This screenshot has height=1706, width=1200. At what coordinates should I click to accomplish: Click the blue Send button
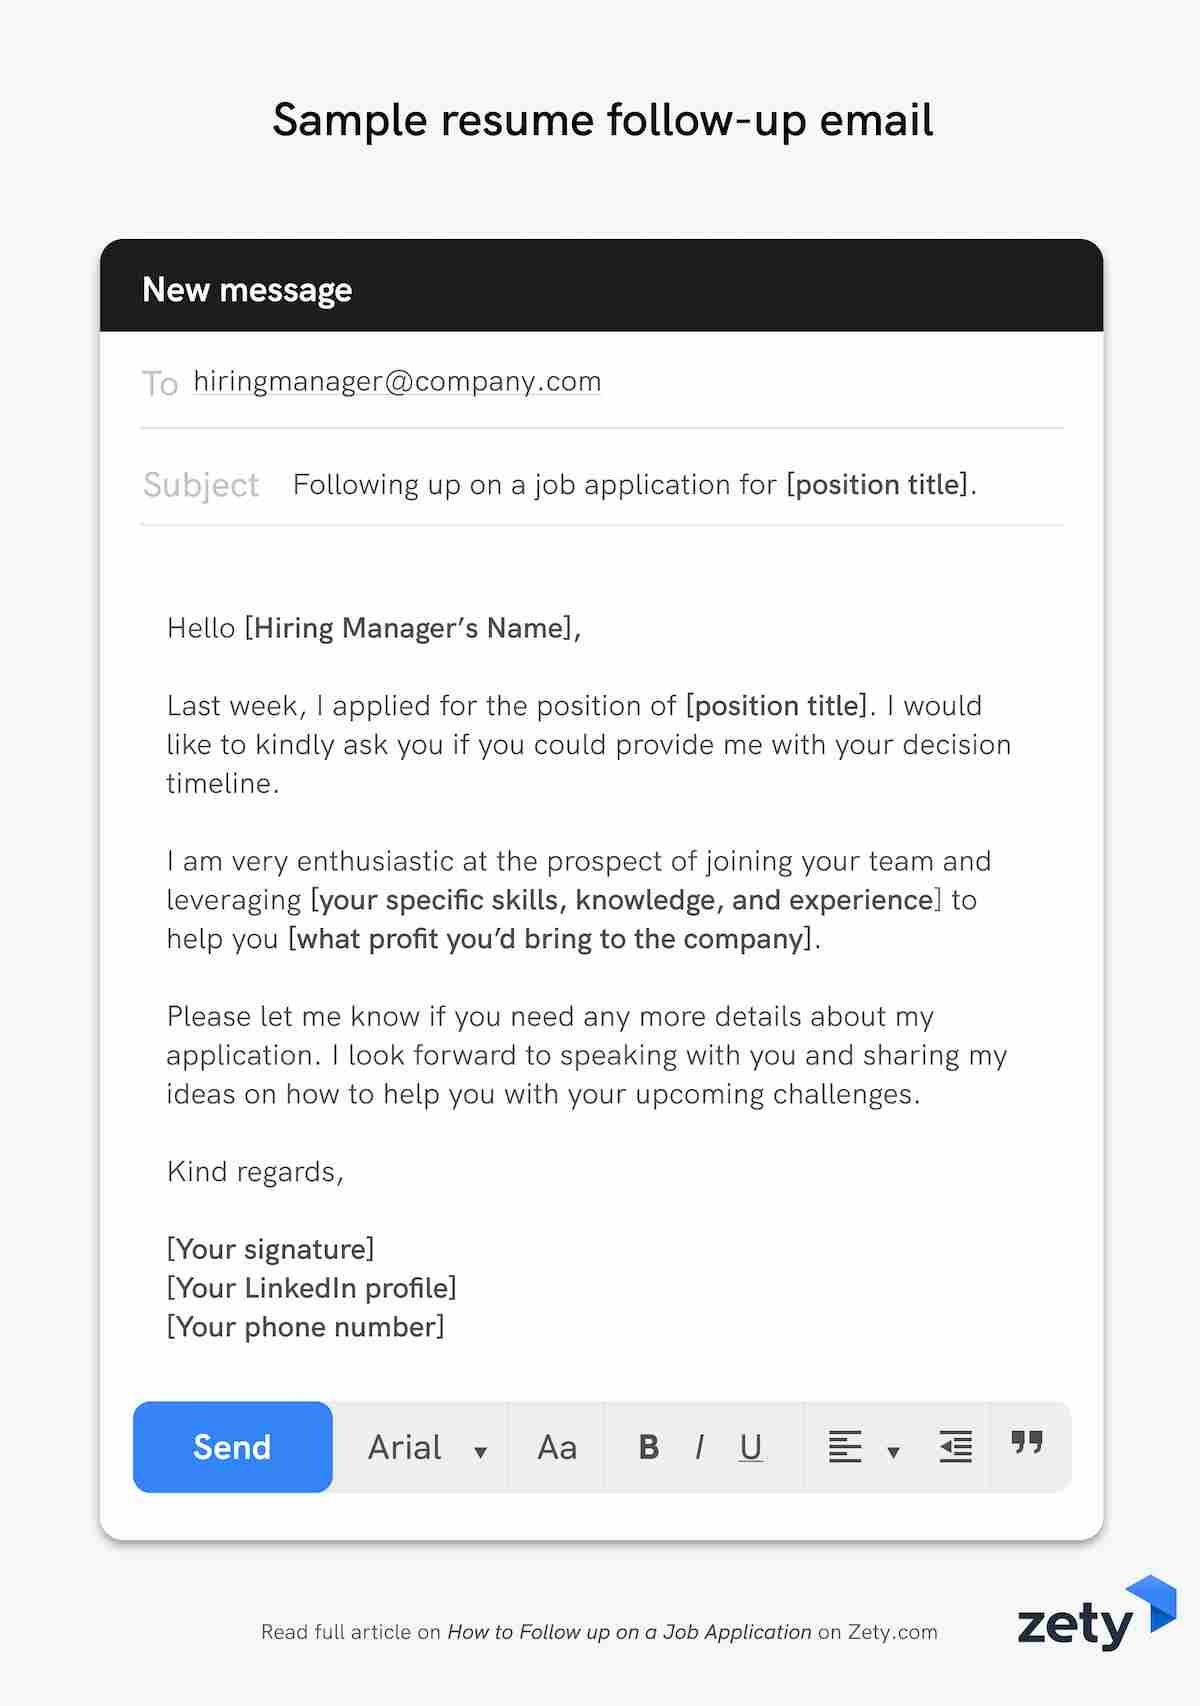[x=232, y=1447]
